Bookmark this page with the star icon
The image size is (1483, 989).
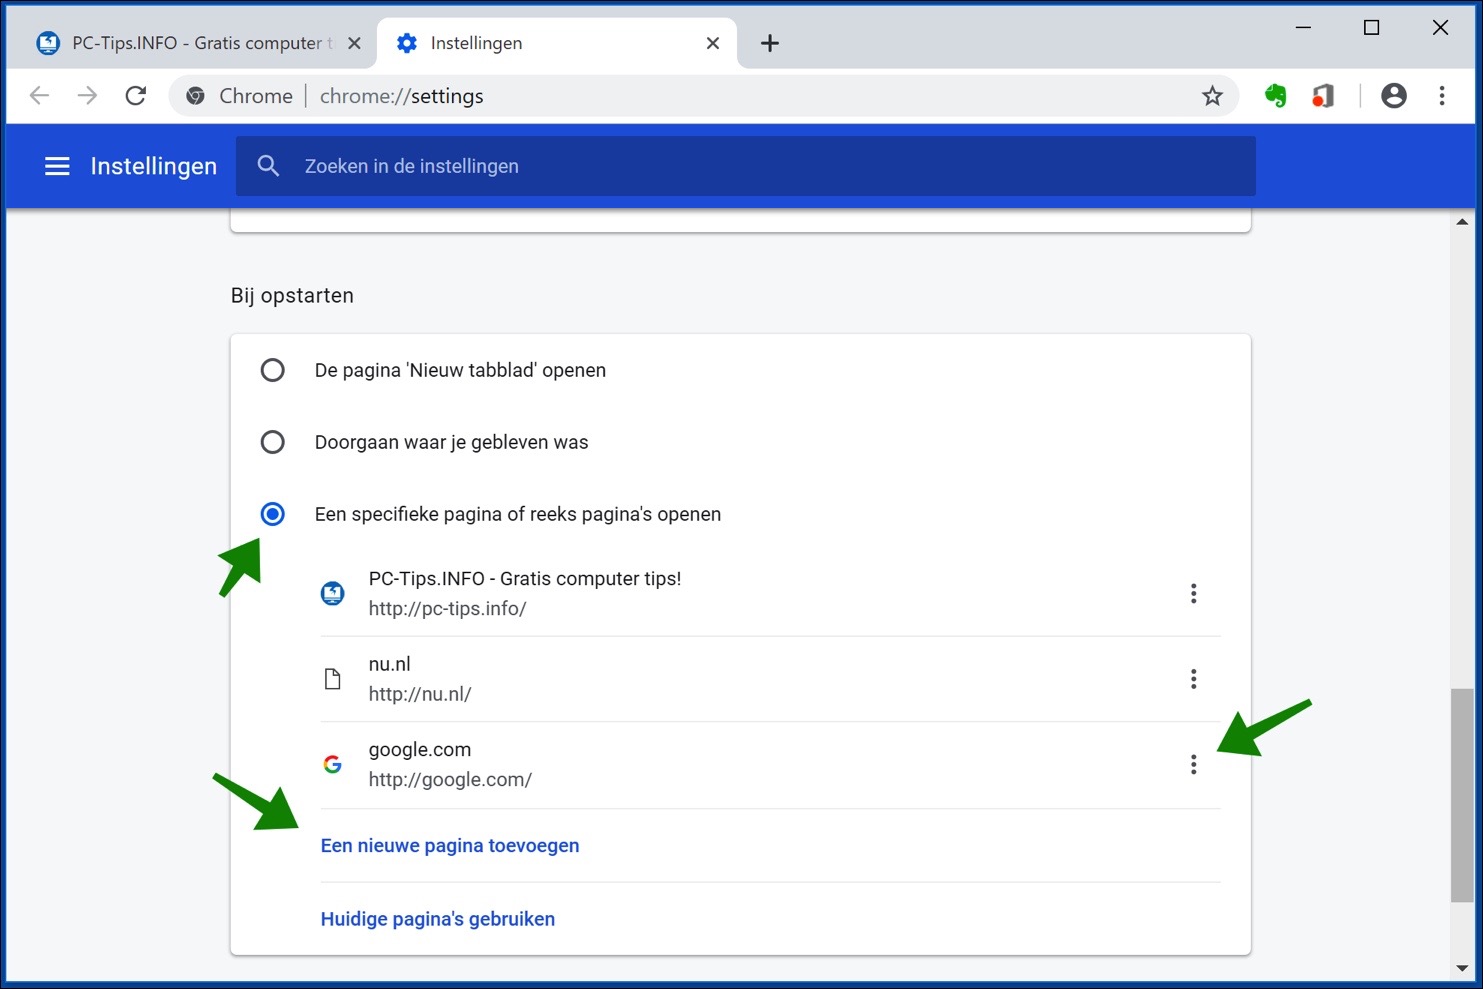point(1212,96)
